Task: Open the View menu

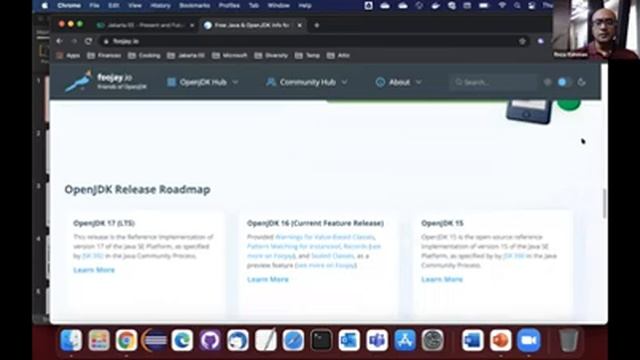Action: pyautogui.click(x=135, y=6)
